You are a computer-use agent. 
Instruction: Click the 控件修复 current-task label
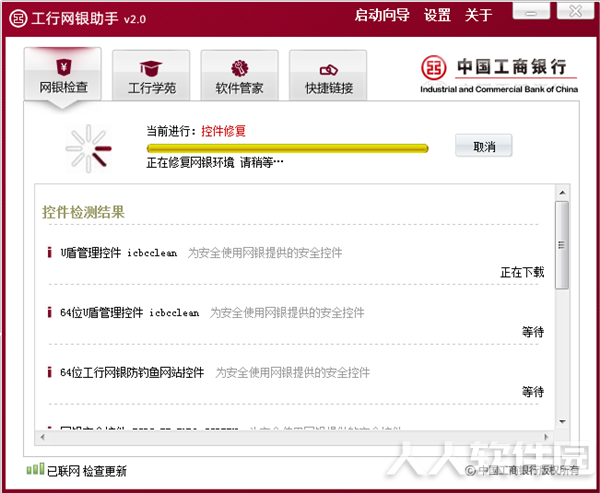pos(223,131)
